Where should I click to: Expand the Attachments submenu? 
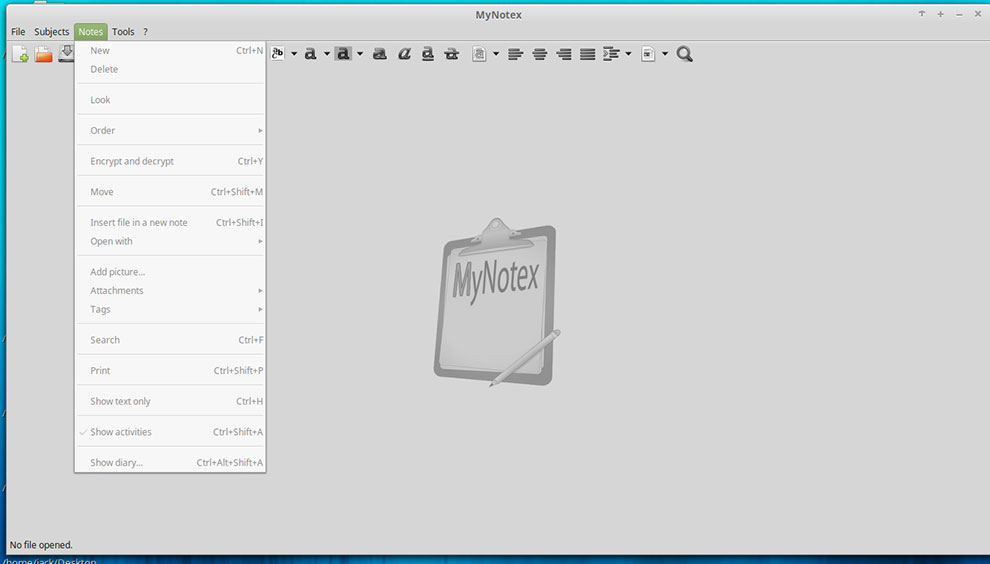coord(170,291)
